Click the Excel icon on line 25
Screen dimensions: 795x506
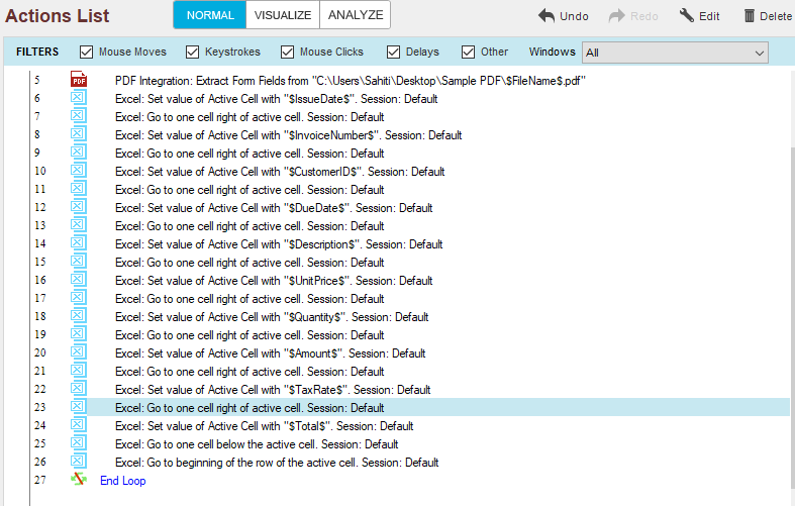point(78,444)
